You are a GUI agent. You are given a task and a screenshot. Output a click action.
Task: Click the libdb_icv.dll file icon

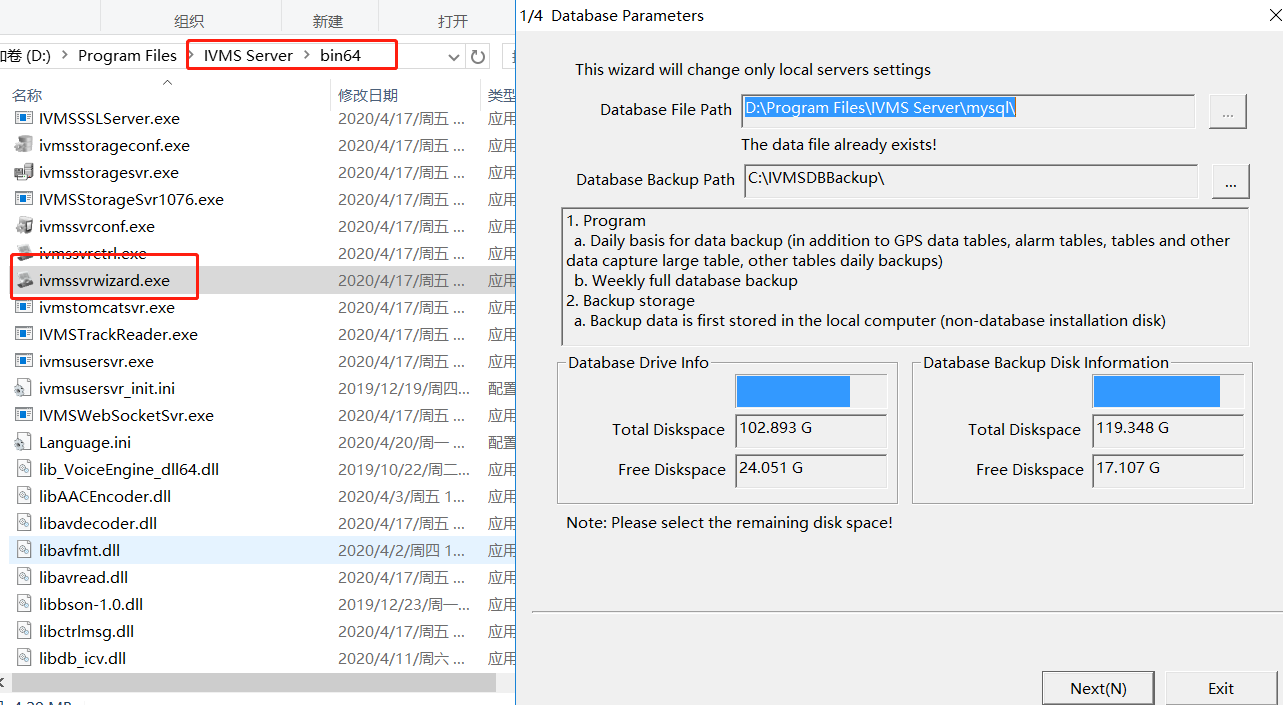24,658
